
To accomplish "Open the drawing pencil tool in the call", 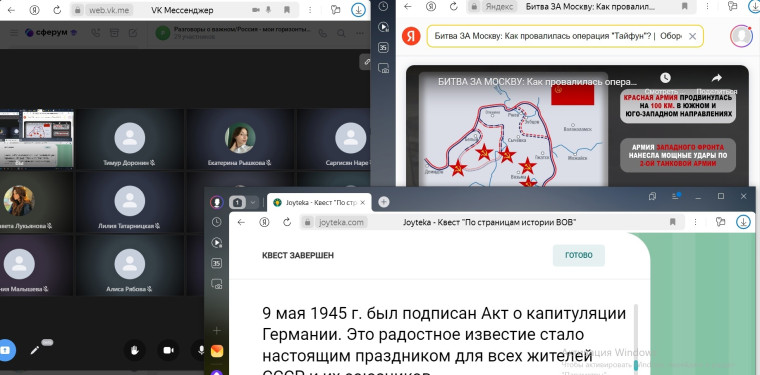I will click(35, 350).
